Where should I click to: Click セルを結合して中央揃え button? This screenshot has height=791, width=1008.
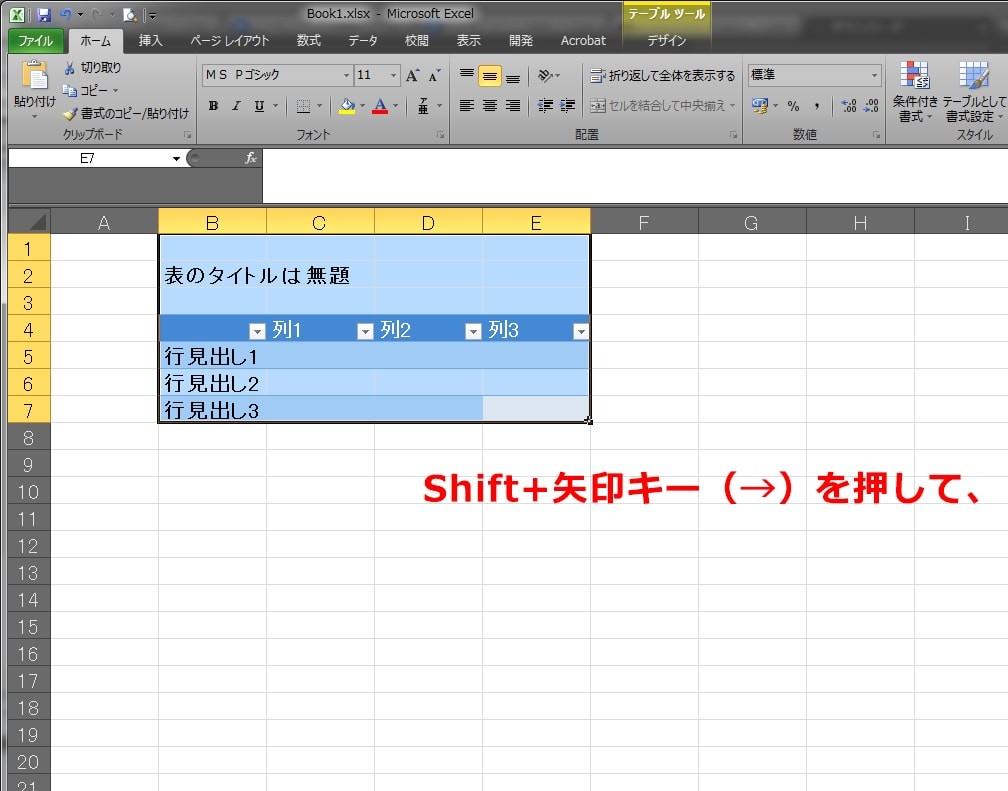(x=660, y=104)
